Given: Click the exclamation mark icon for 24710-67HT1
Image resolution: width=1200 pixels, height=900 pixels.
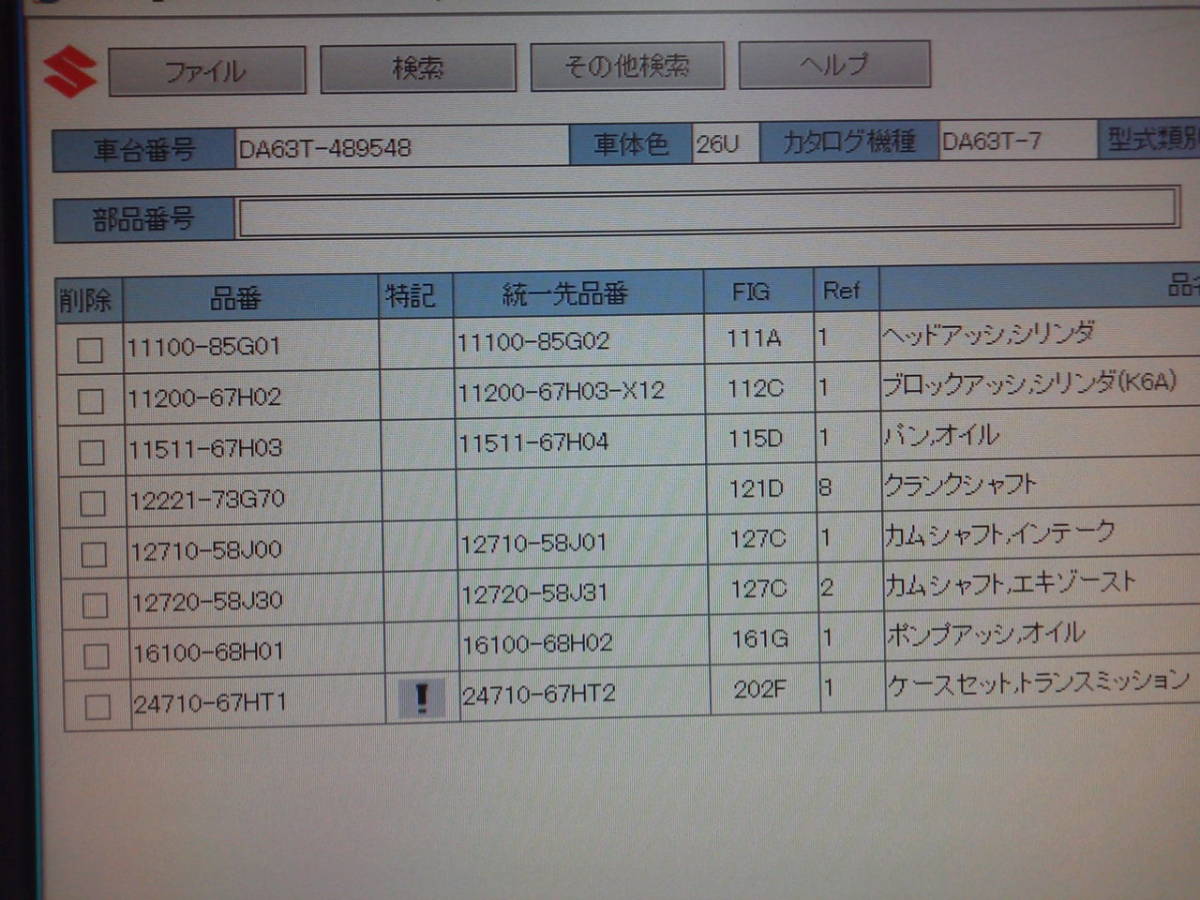Looking at the screenshot, I should click(421, 697).
